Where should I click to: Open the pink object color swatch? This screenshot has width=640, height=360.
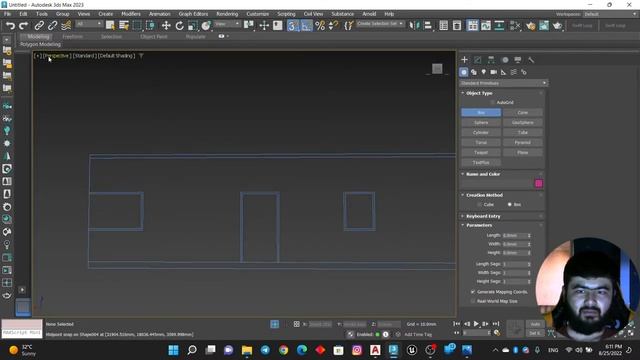[x=539, y=184]
